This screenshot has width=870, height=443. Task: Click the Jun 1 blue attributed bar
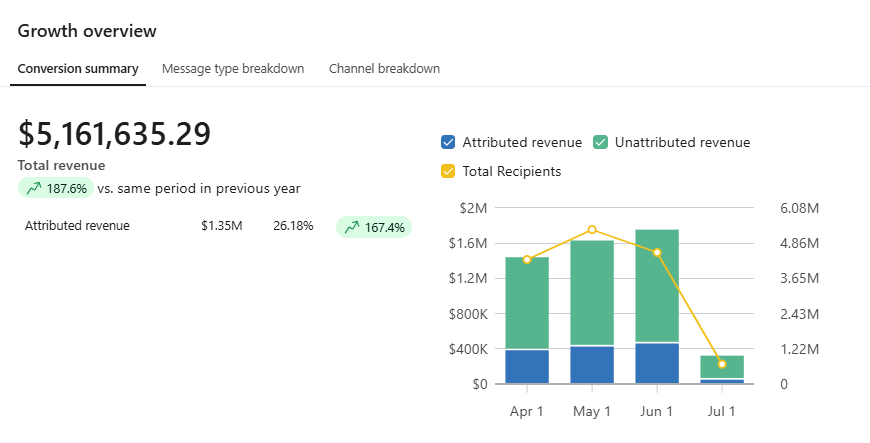coord(657,363)
